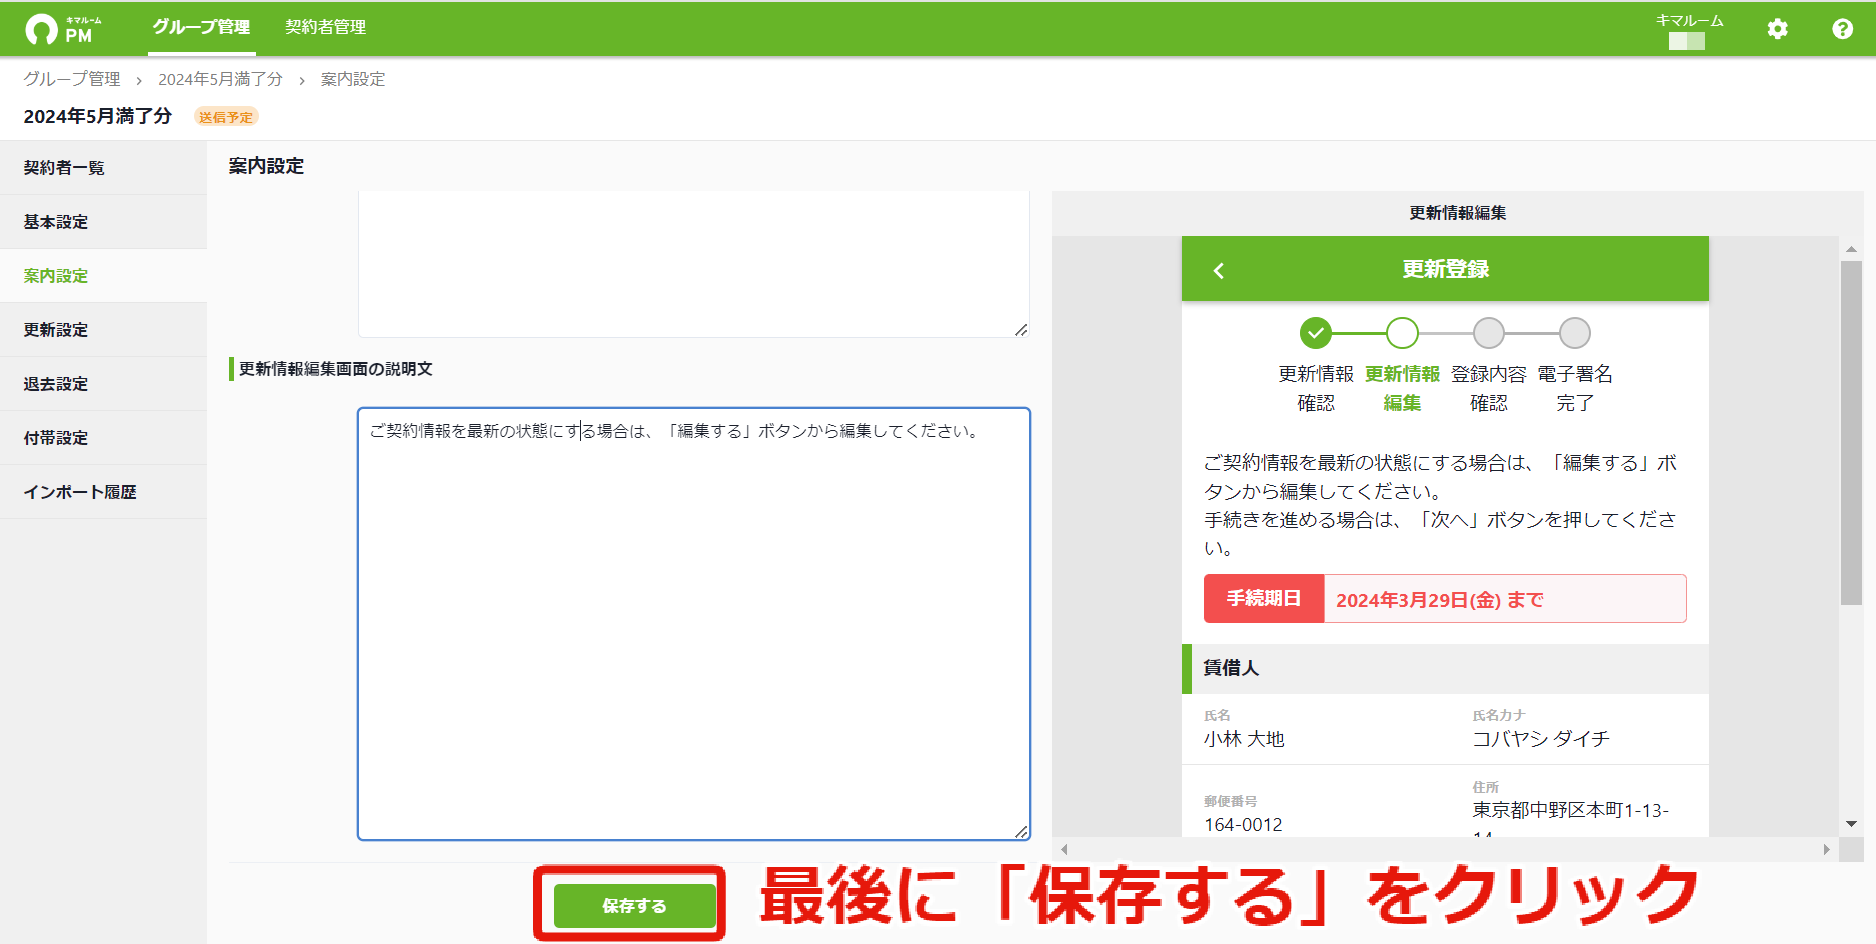The height and width of the screenshot is (944, 1876).
Task: Click the back chevron in 更新登録 header
Action: (1218, 270)
